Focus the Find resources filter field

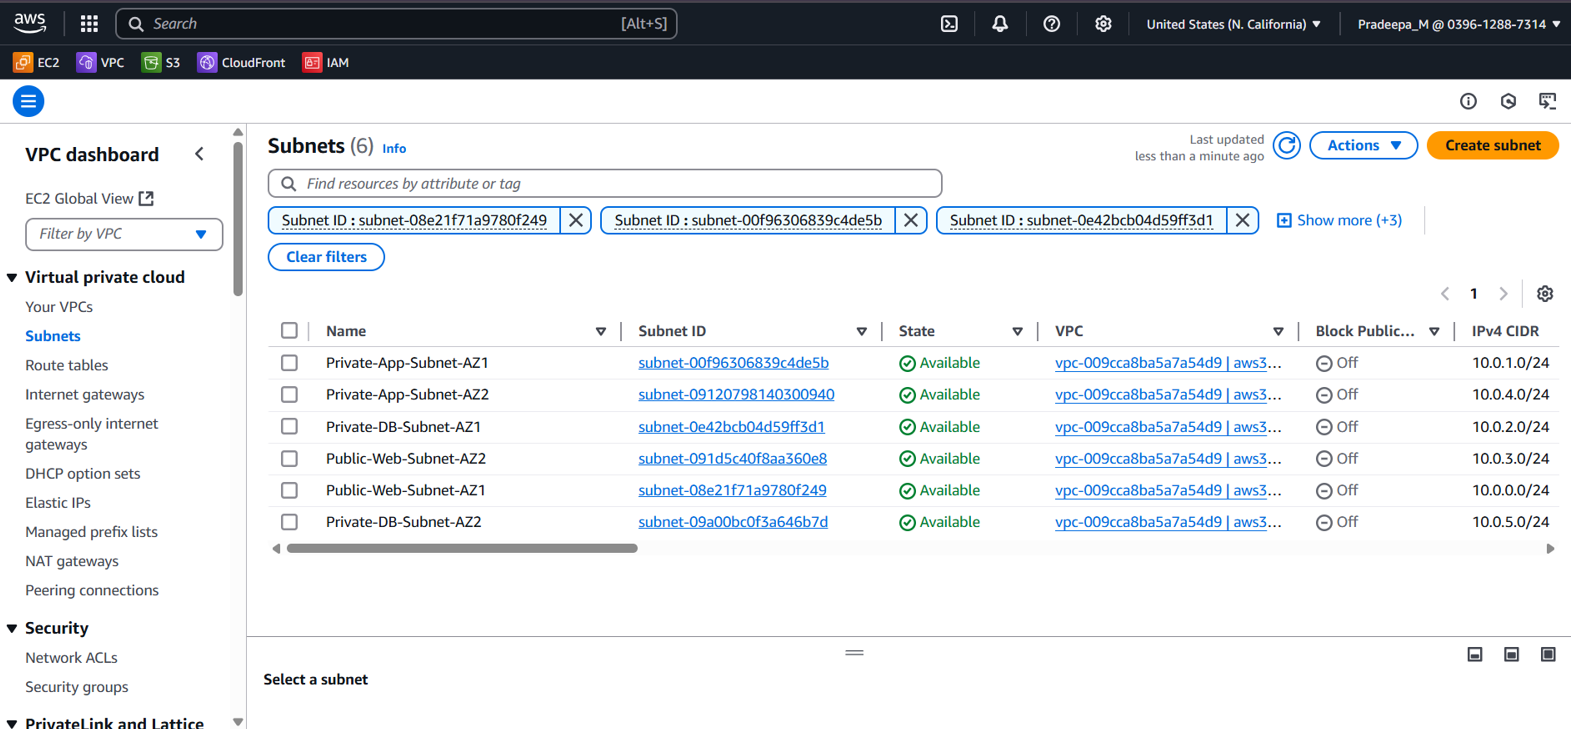coord(605,184)
